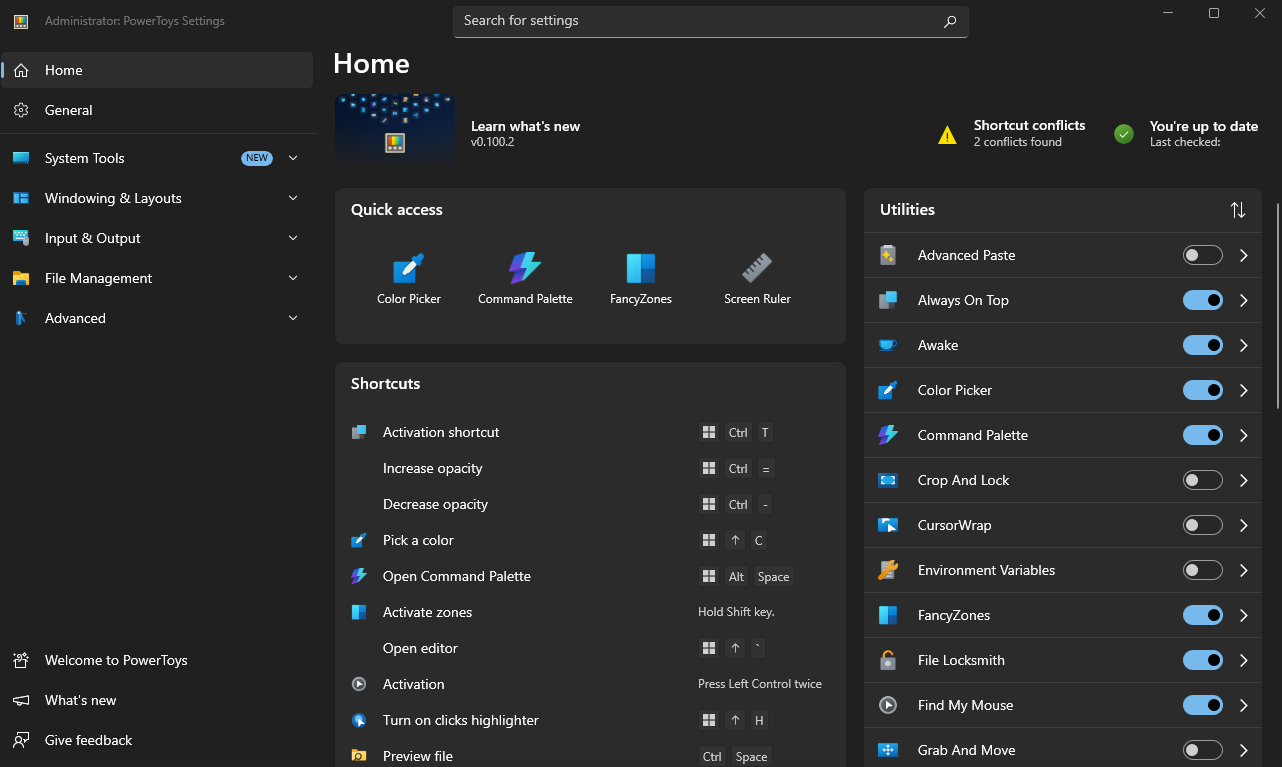This screenshot has height=767, width=1282.
Task: Click the Activate zones icon in Shortcuts
Action: (359, 612)
